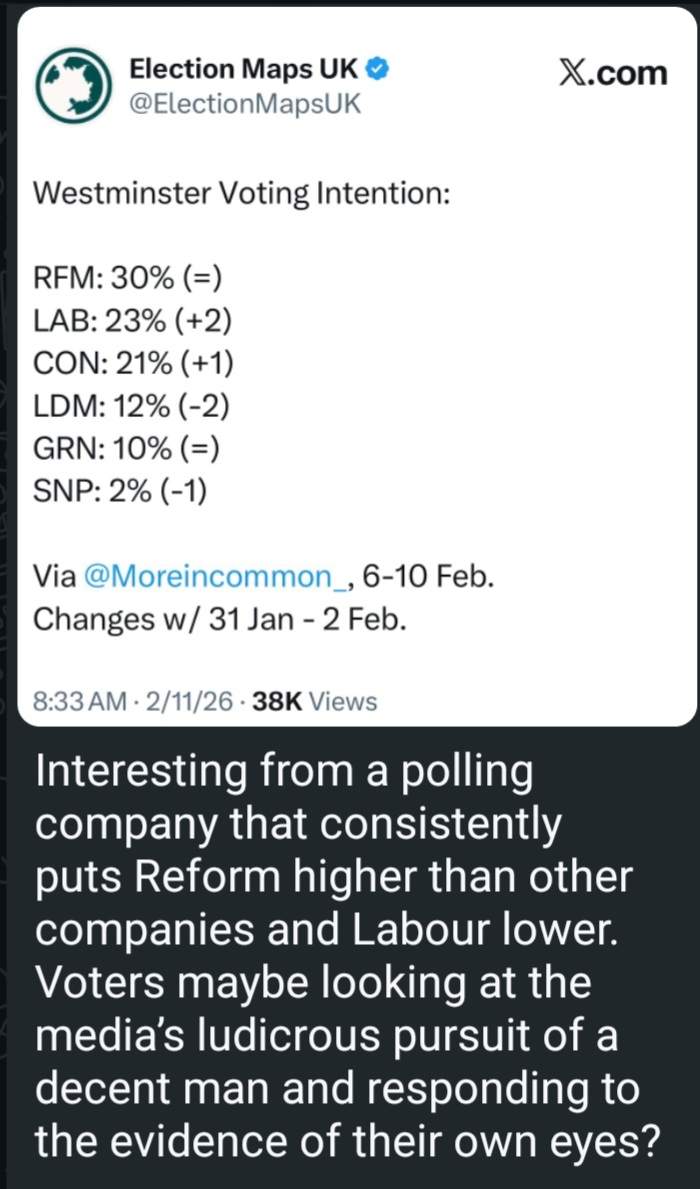Open the Election Maps UK display name
Screen dimensions: 700x1189
coord(244,70)
